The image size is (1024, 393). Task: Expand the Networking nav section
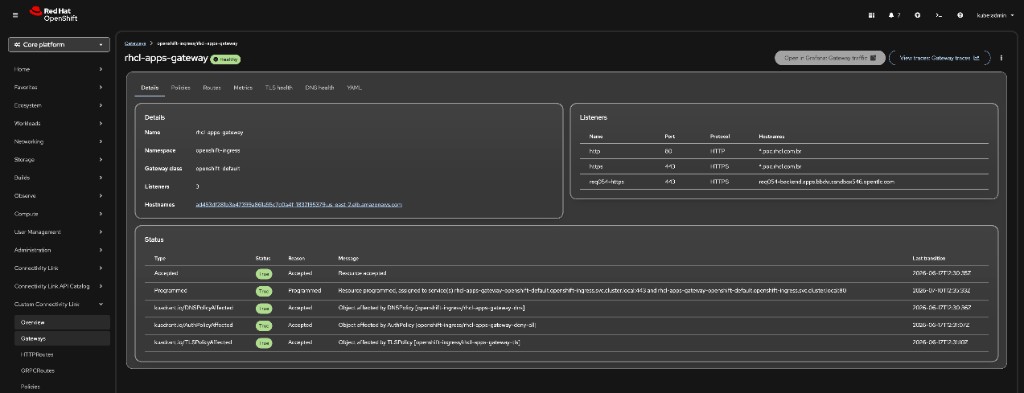pos(59,142)
